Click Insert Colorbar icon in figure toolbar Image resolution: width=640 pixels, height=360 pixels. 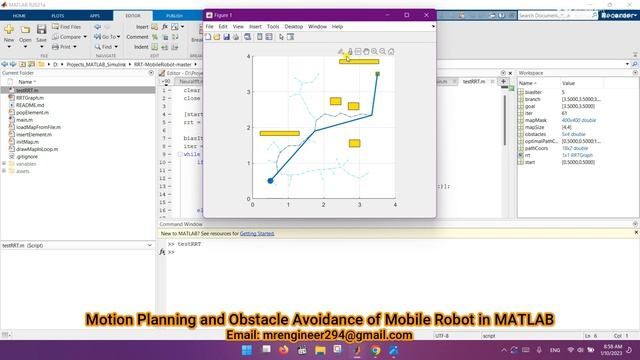coord(260,37)
